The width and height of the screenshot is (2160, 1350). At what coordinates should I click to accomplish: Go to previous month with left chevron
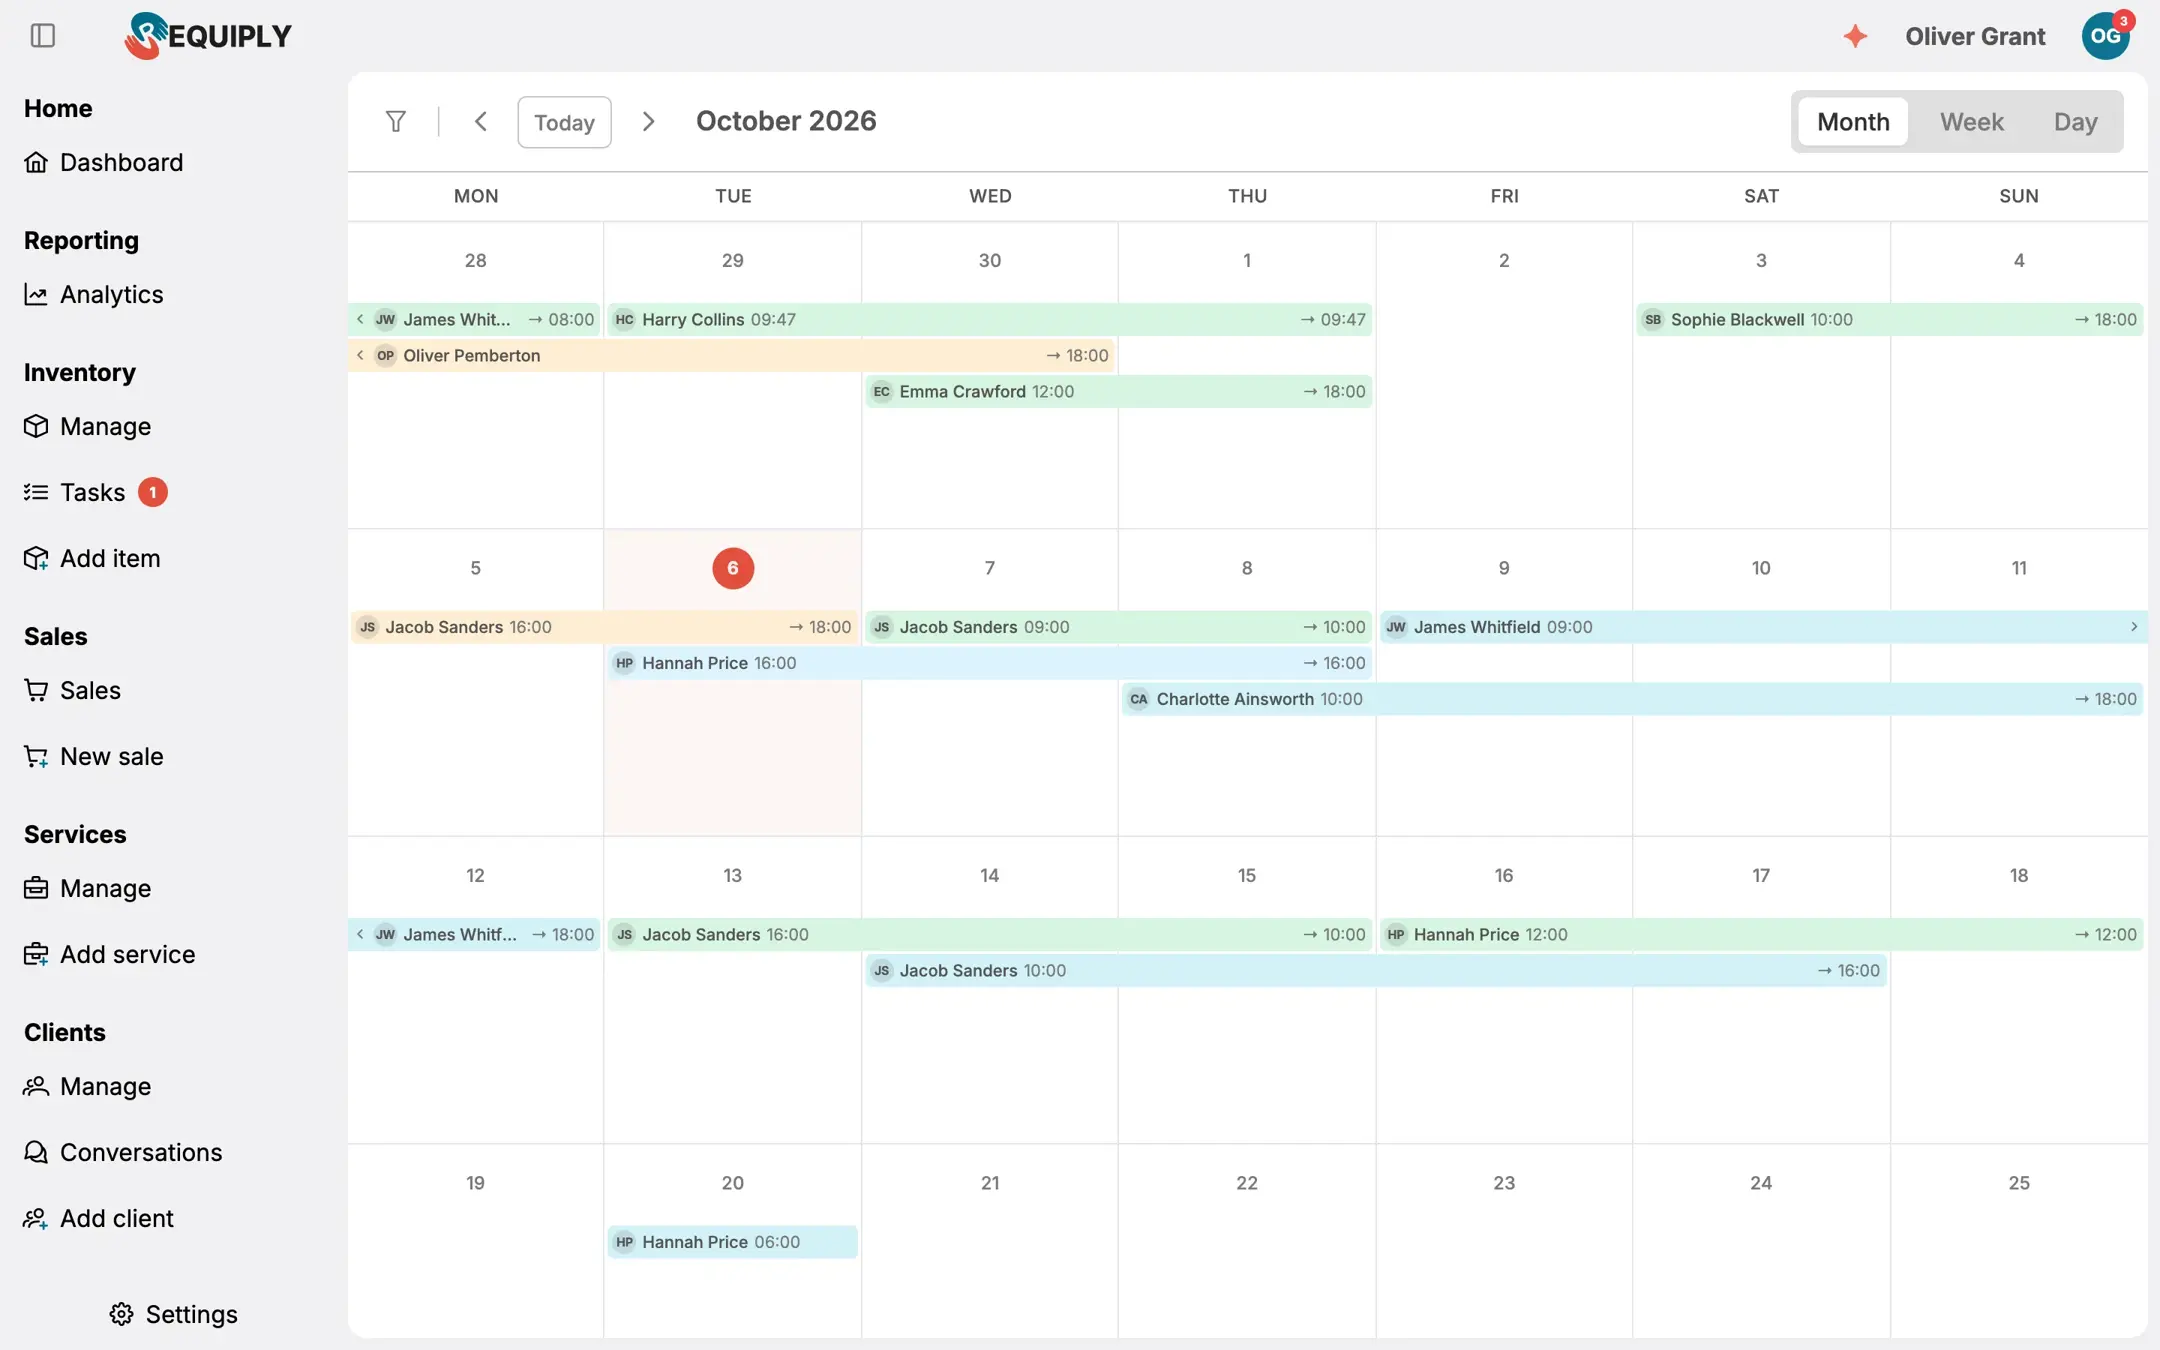(x=481, y=121)
